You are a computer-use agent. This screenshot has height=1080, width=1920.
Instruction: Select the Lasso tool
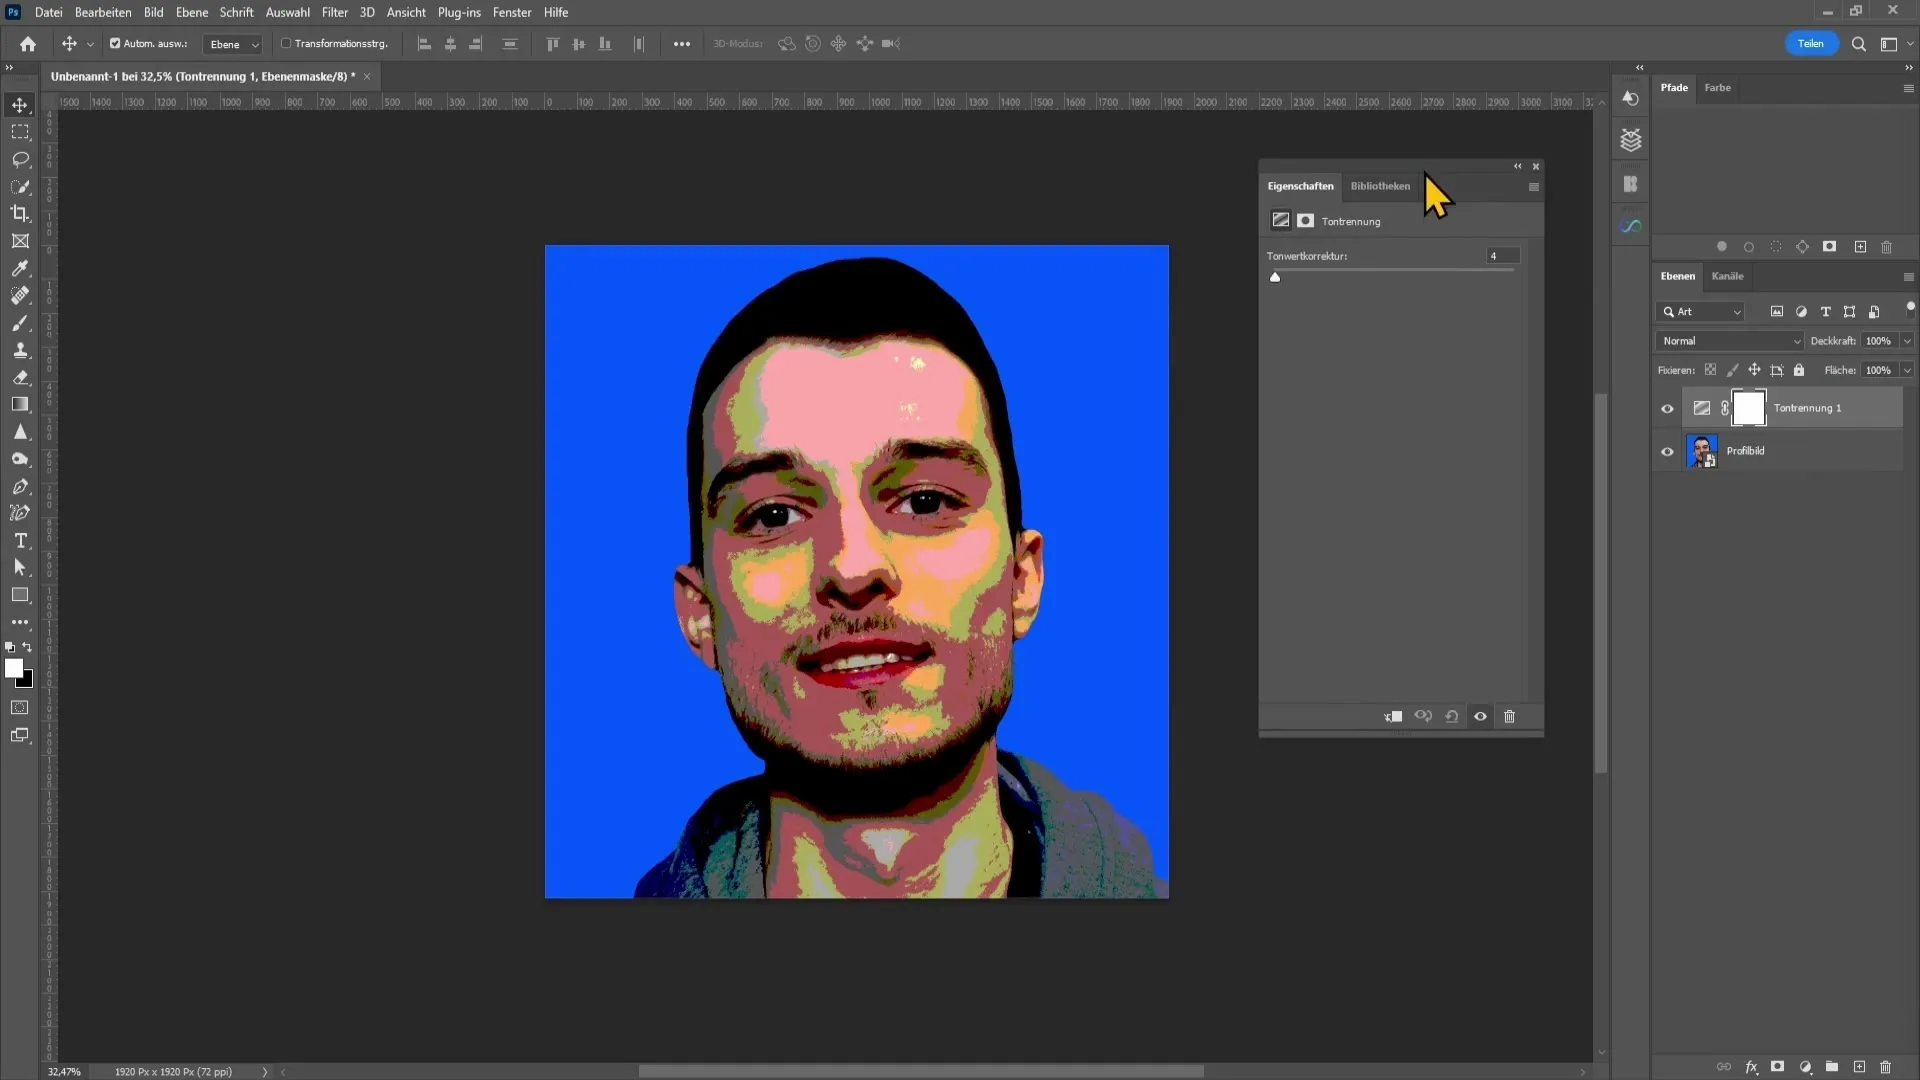pos(20,159)
